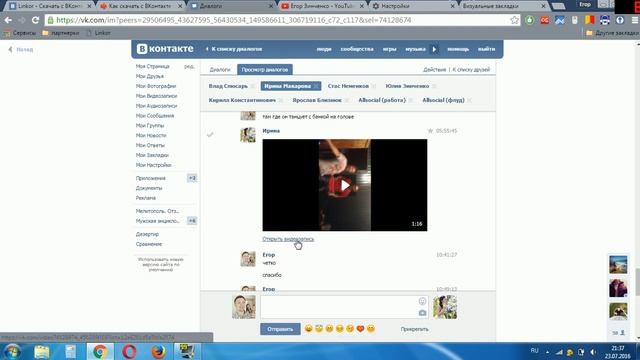Open dialog with Кирилл Константинович

(242, 100)
